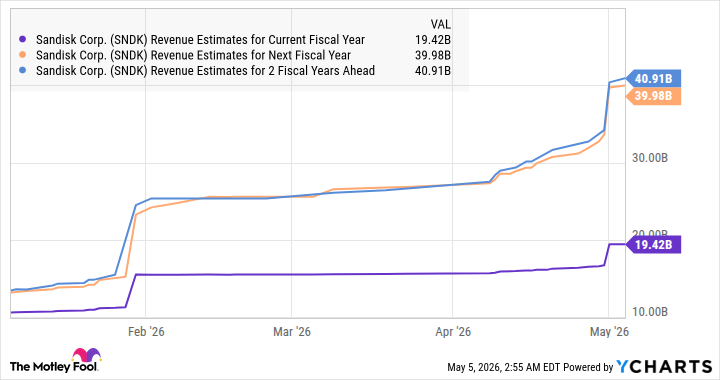This screenshot has width=720, height=380.
Task: Click the blue legend dot for 2 Fiscal Years Ahead
Action: point(23,71)
